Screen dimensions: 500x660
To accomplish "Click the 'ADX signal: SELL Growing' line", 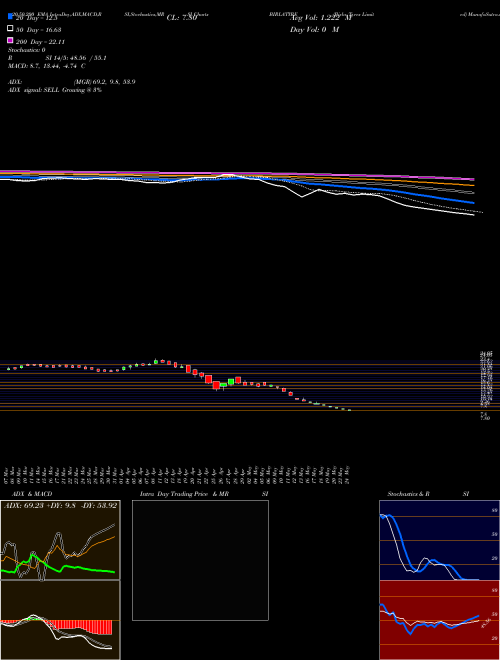I will tap(55, 90).
